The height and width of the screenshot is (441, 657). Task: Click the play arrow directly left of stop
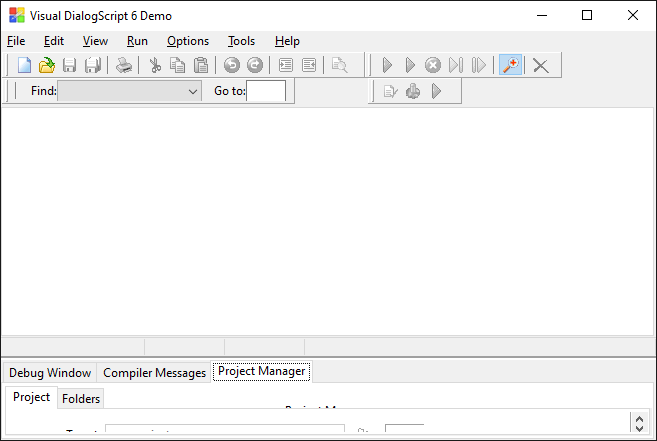[x=410, y=65]
